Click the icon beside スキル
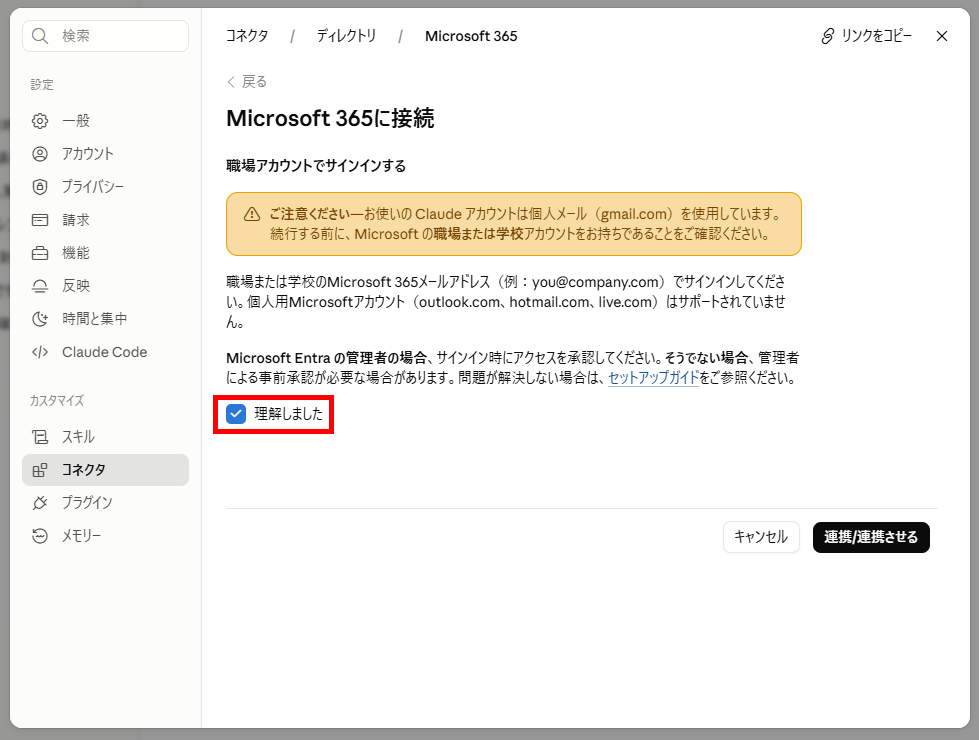The width and height of the screenshot is (979, 740). coord(40,437)
